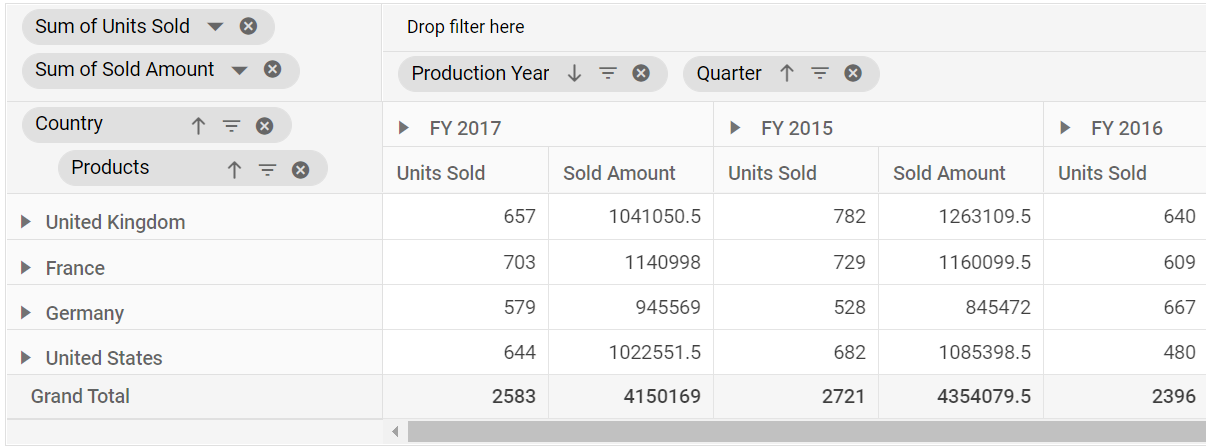1206x448 pixels.
Task: Click Units Sold header under FY 2015
Action: tap(796, 172)
